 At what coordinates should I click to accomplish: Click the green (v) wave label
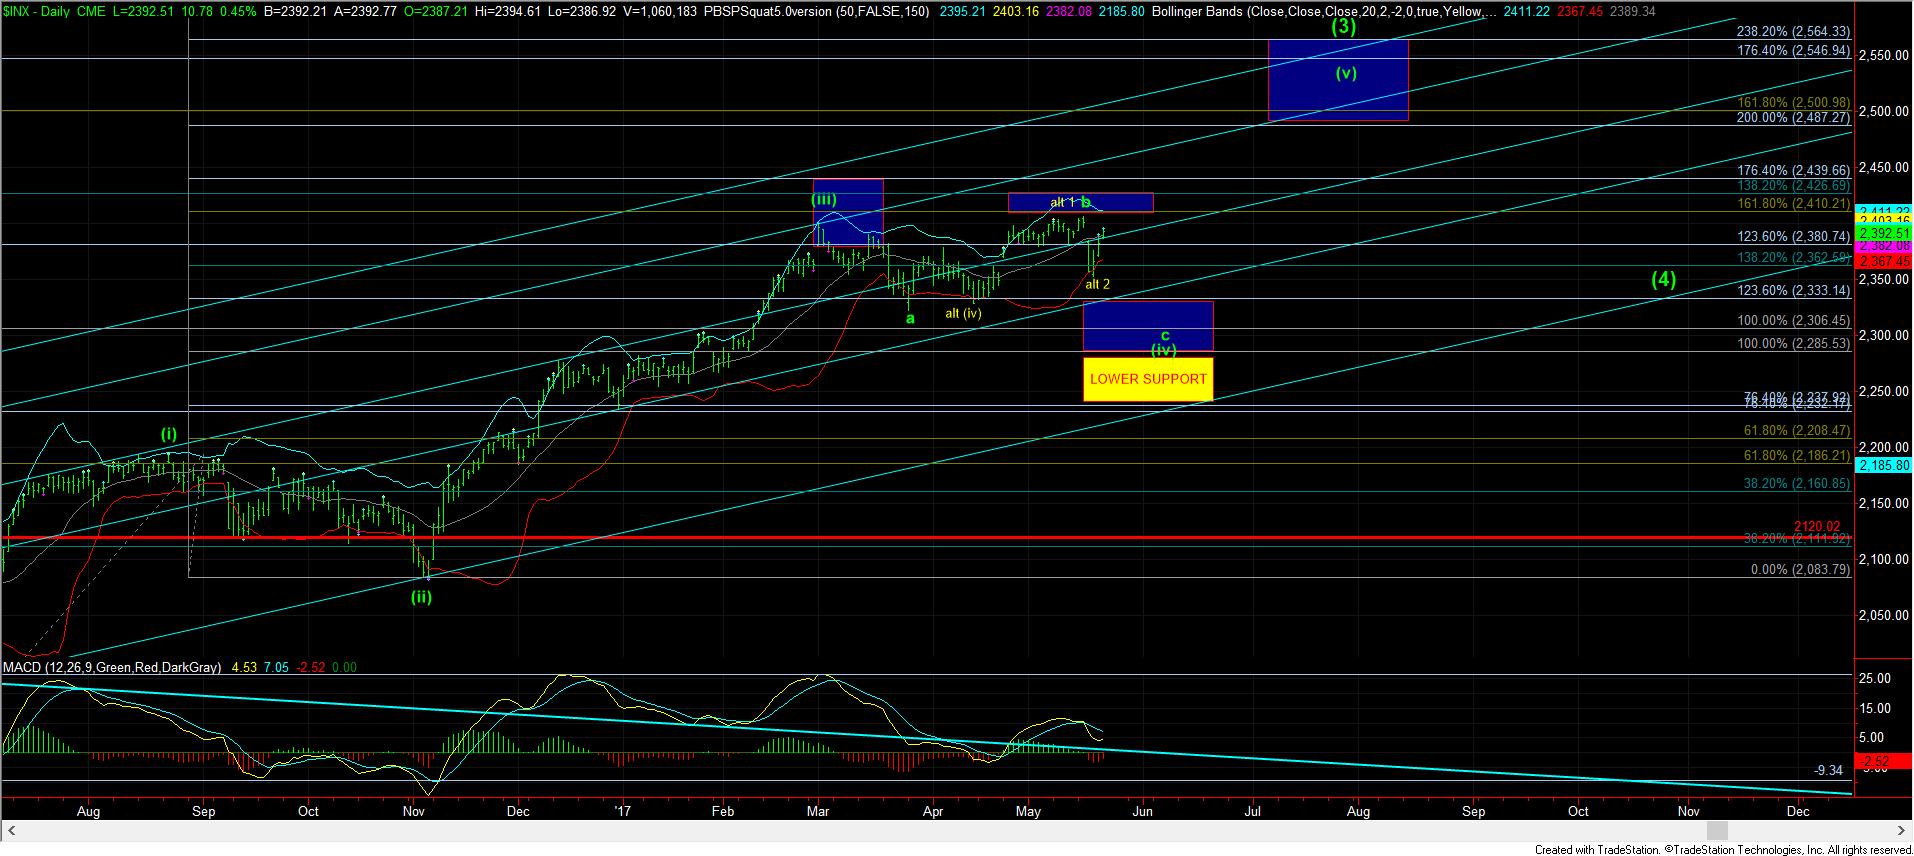point(1346,73)
